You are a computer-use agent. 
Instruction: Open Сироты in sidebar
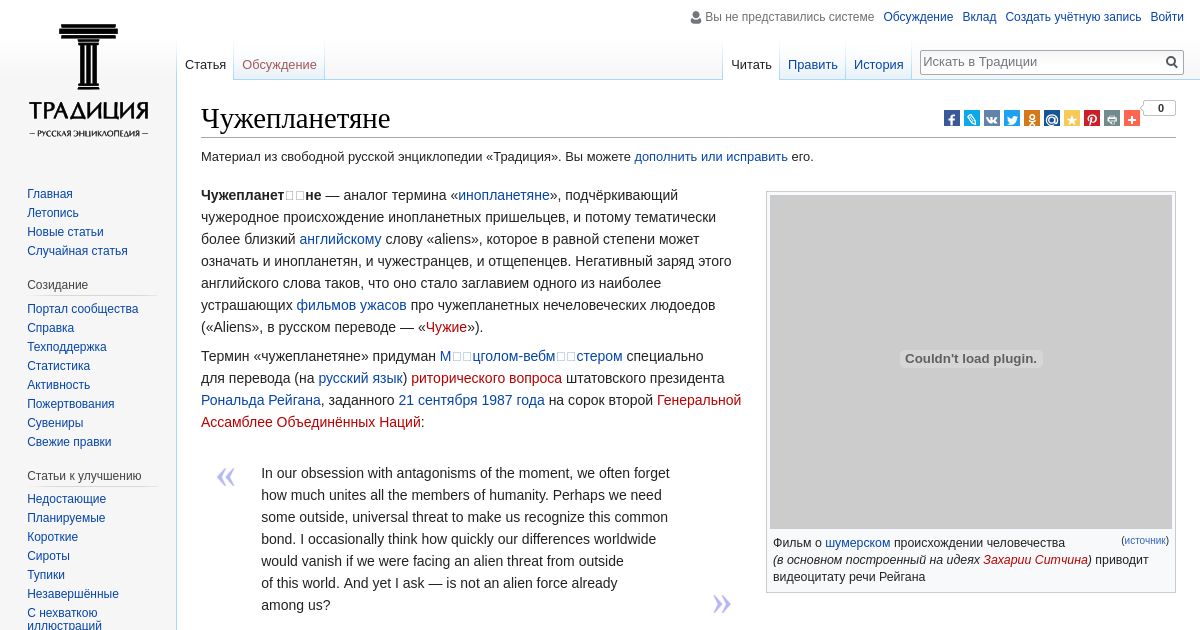[x=48, y=556]
